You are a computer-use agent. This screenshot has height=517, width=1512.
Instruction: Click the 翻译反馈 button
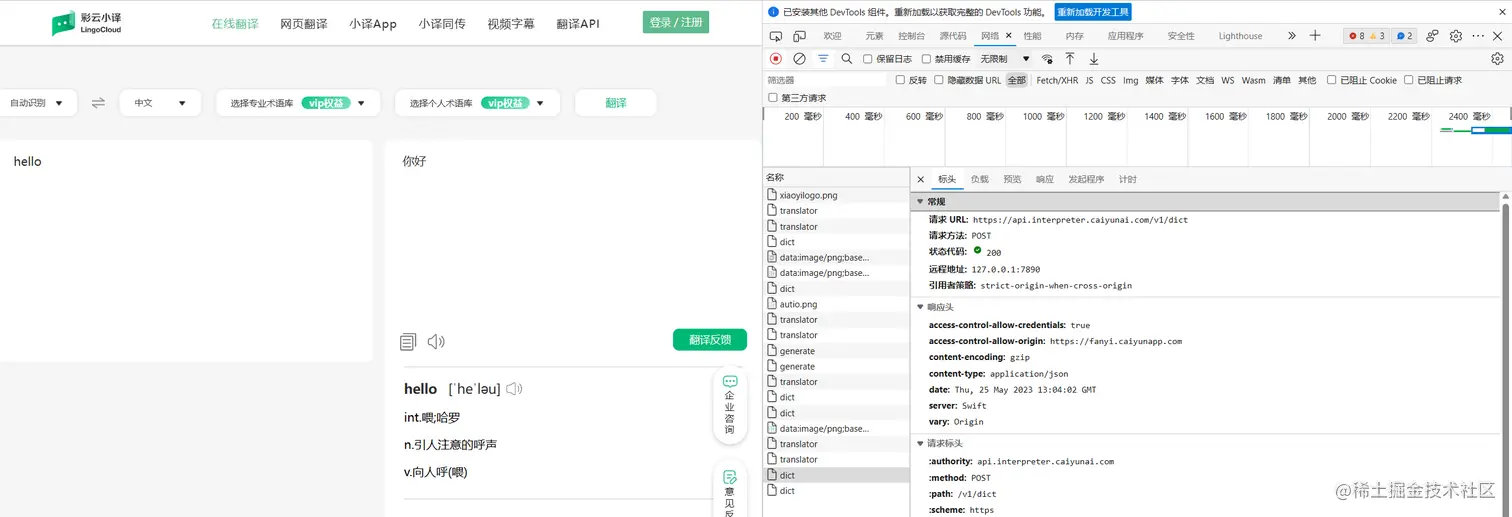710,340
